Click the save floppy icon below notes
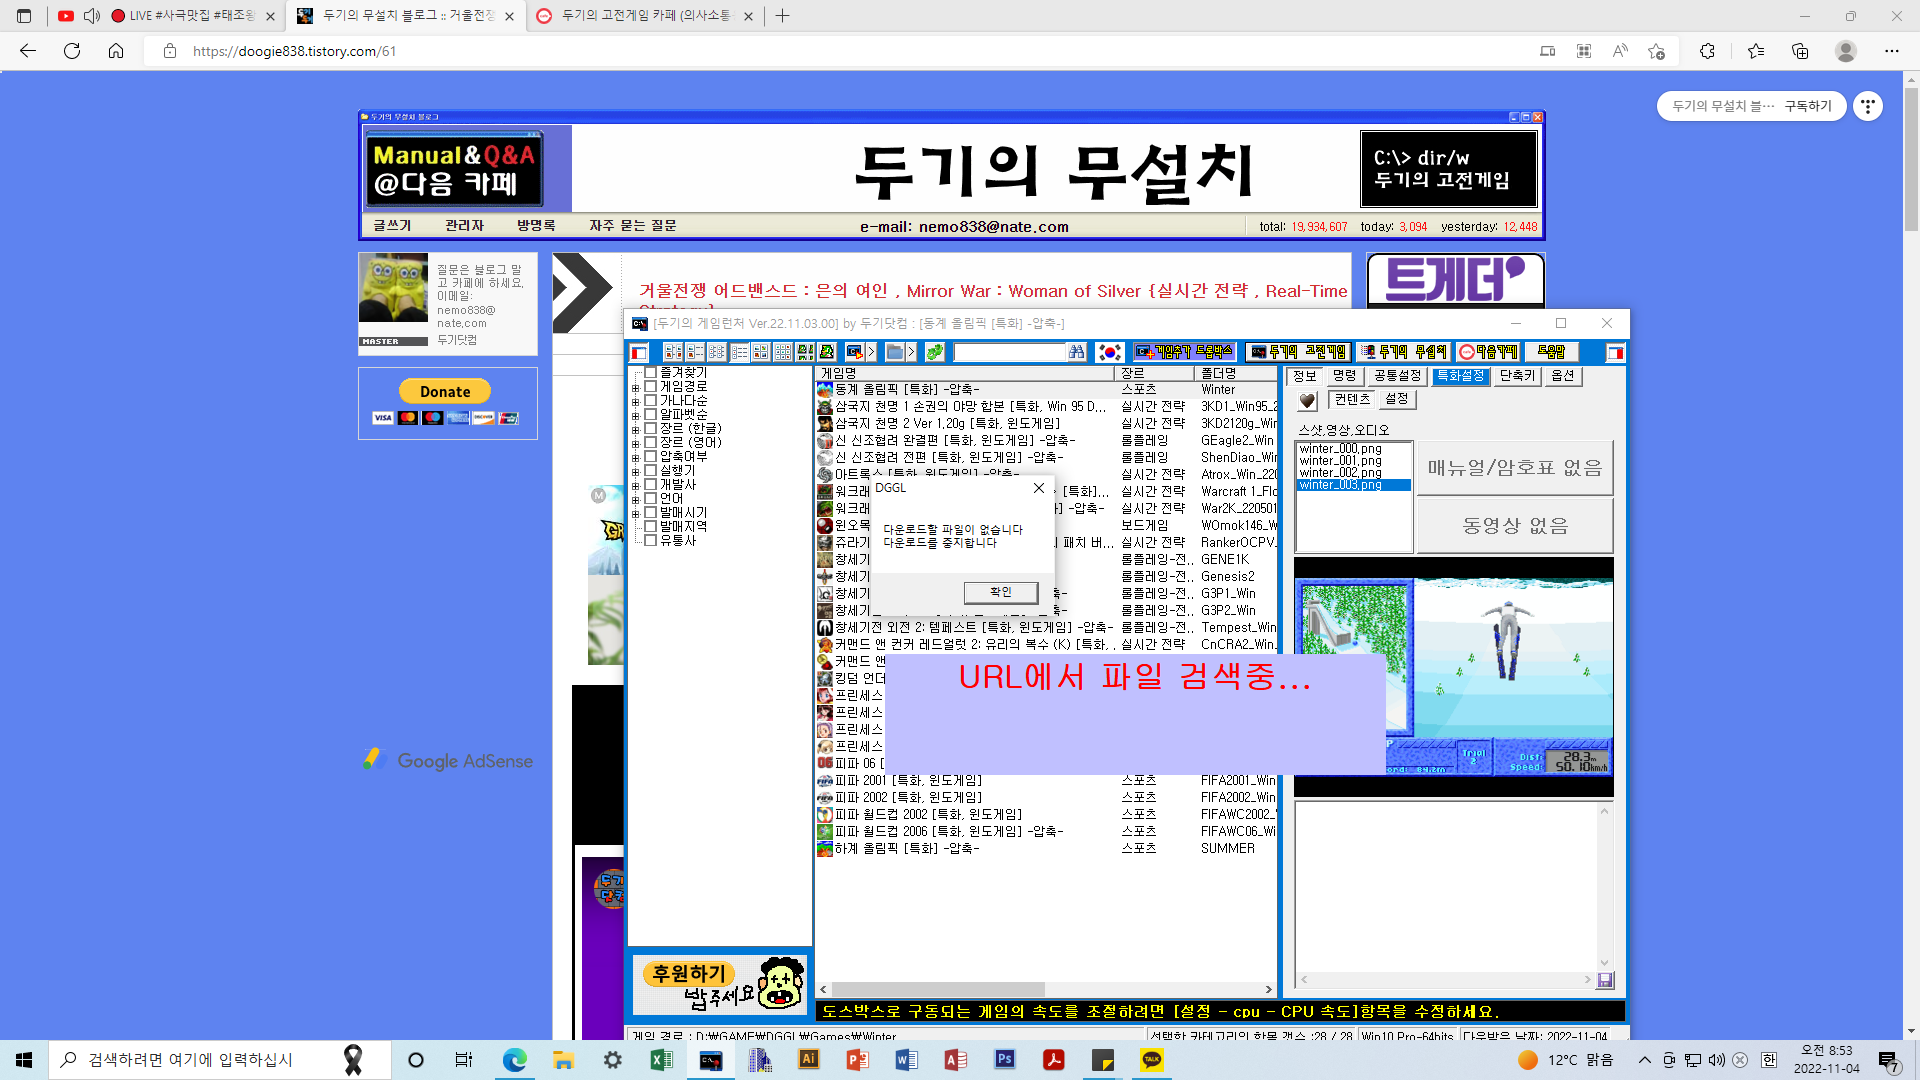 [x=1605, y=981]
